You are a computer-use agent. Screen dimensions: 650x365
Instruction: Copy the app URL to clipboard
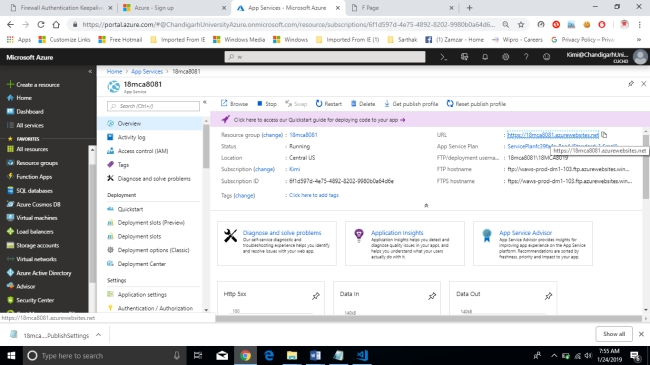pyautogui.click(x=604, y=135)
